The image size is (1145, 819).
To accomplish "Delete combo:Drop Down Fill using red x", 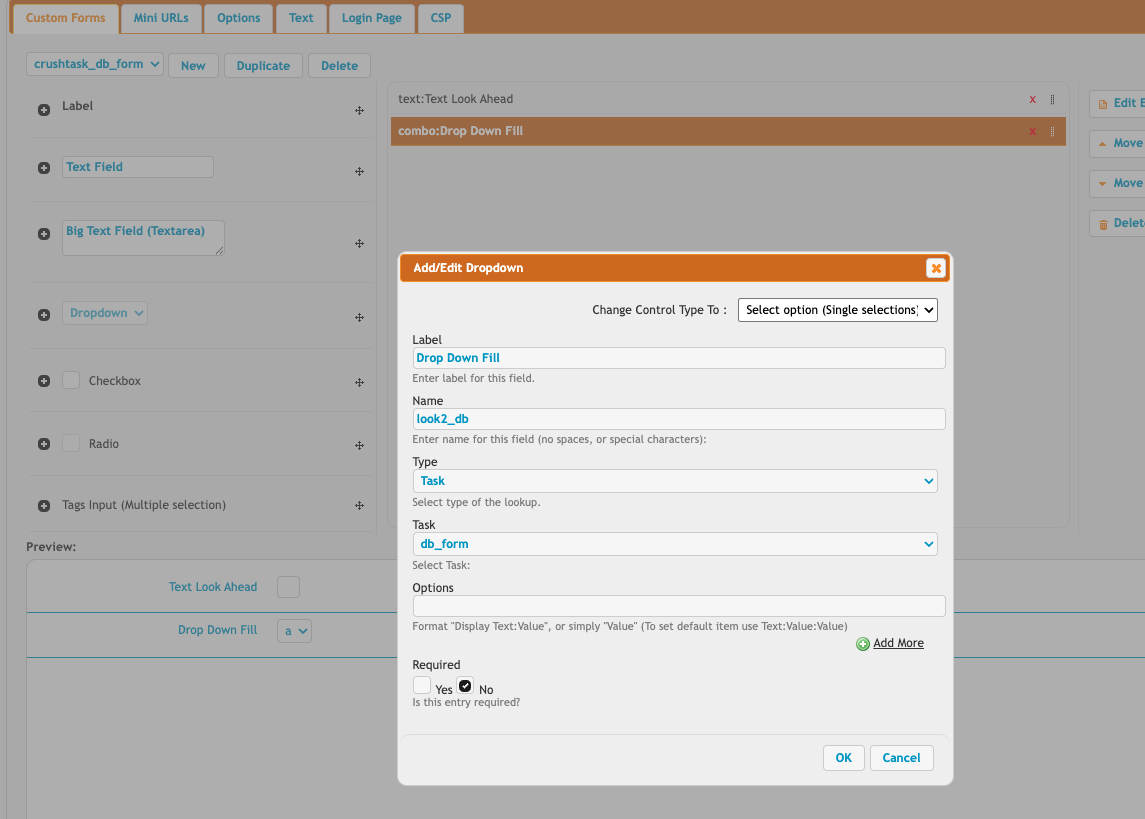I will point(1032,132).
